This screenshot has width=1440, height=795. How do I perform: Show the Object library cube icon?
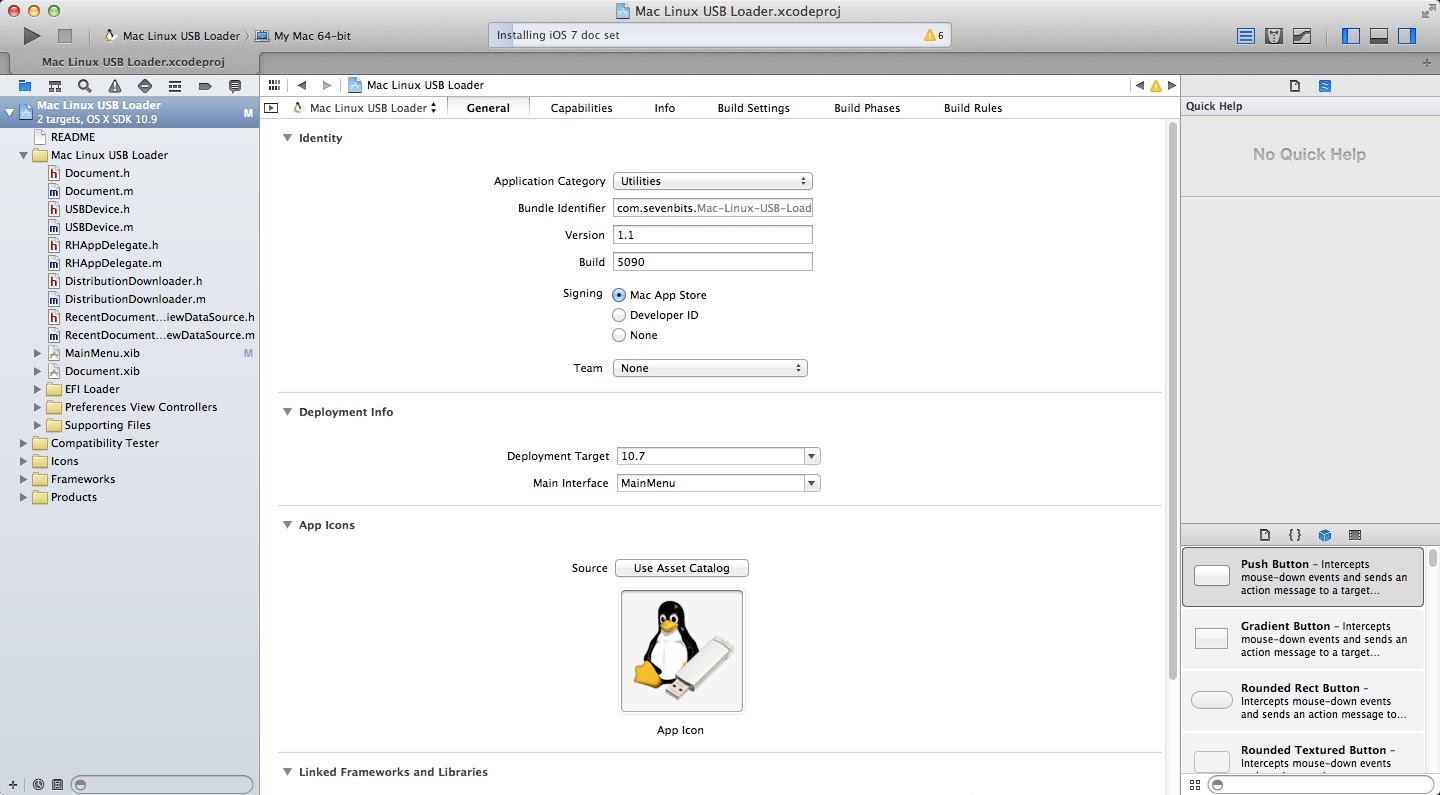click(x=1325, y=535)
